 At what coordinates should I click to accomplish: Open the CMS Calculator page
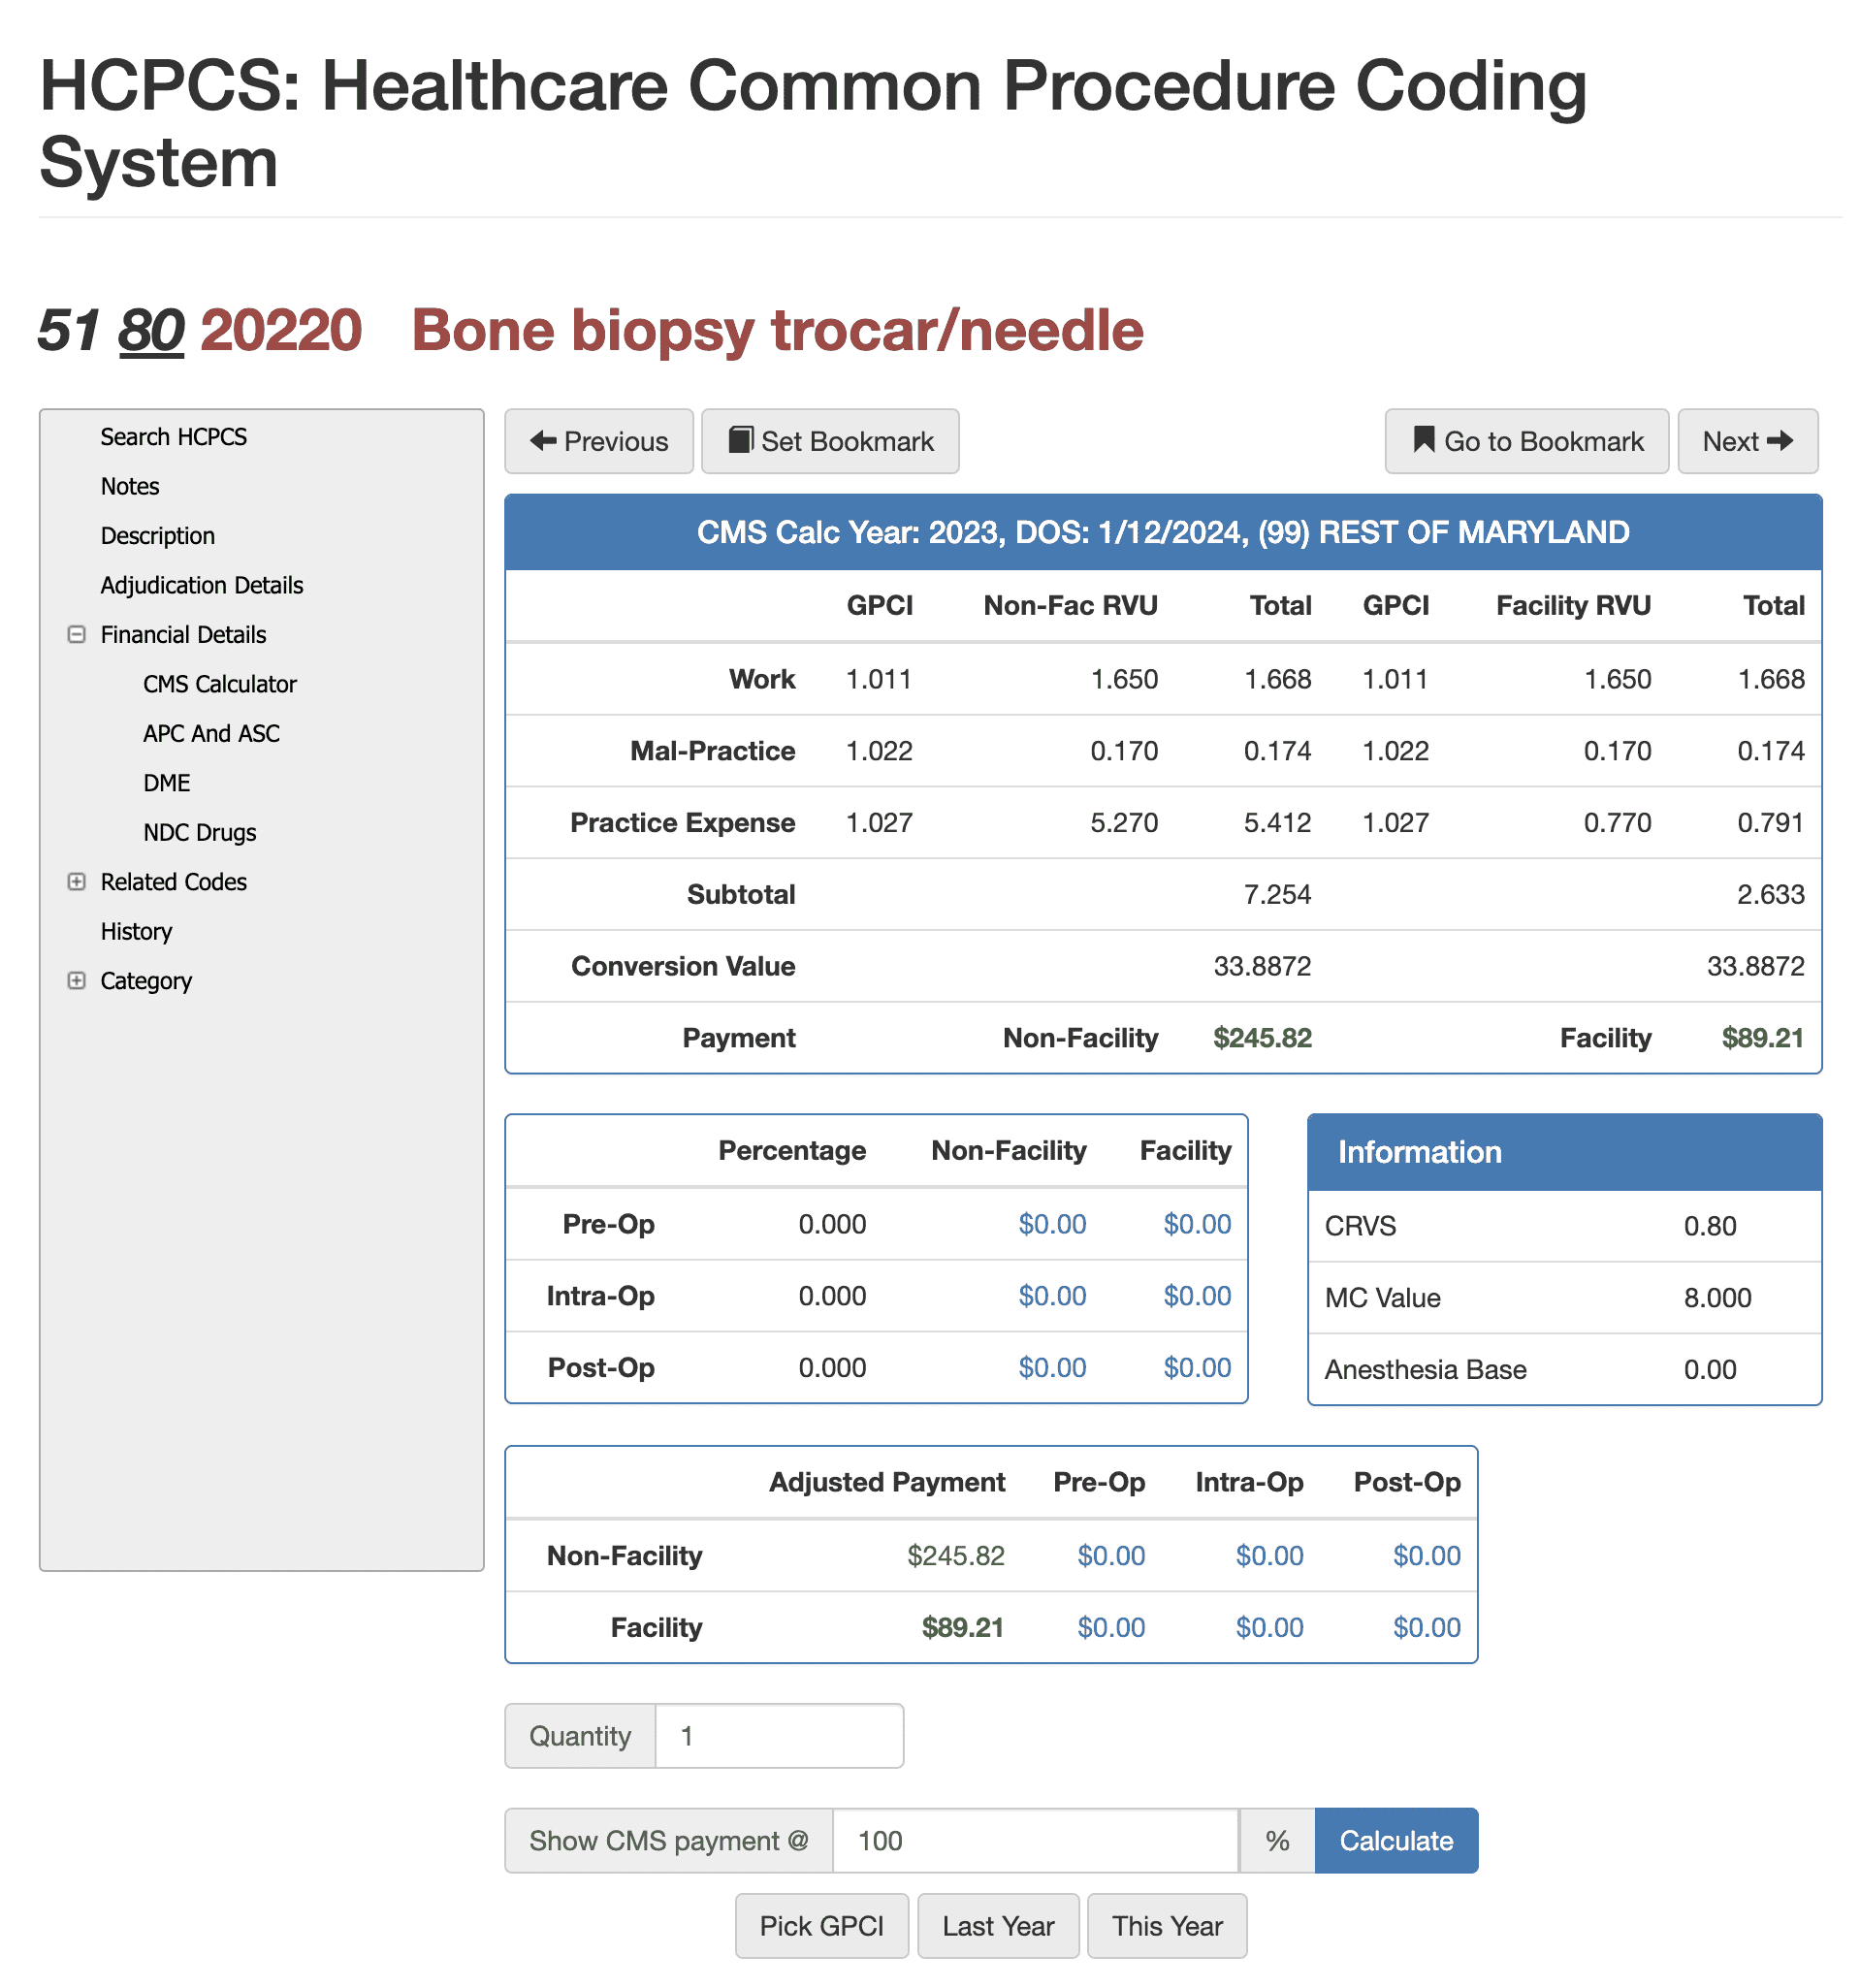pos(219,684)
